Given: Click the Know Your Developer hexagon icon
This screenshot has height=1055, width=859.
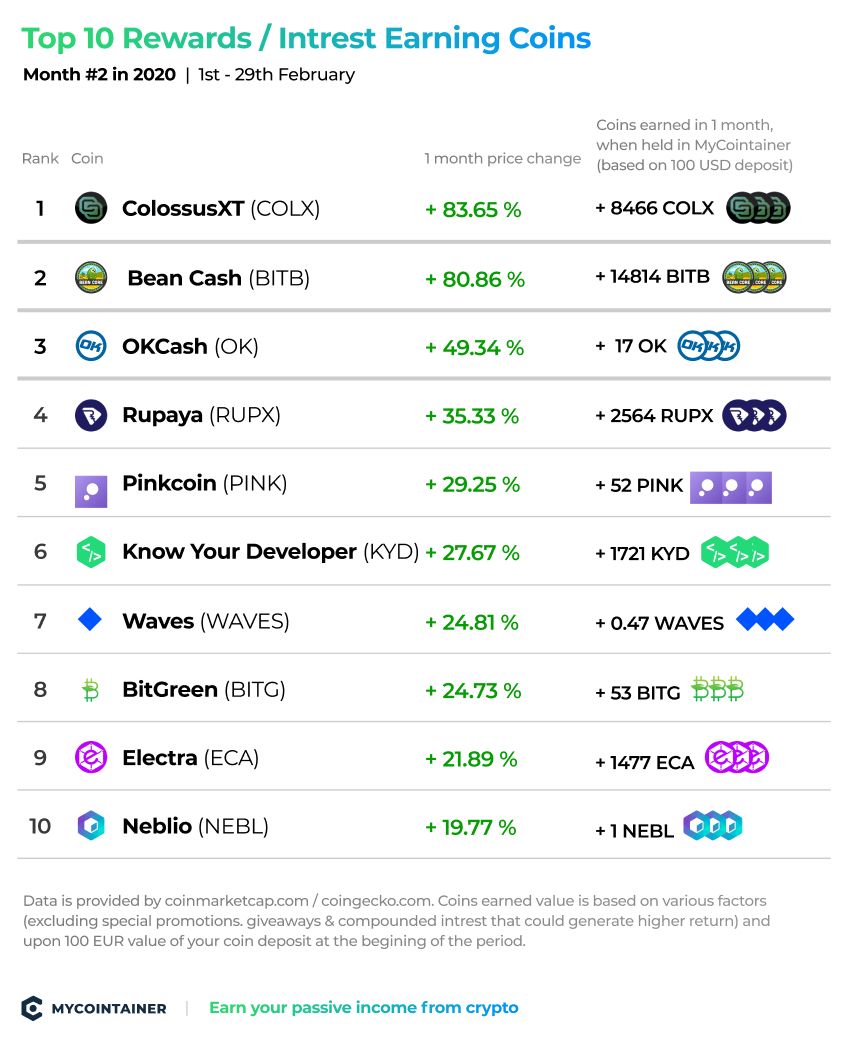Looking at the screenshot, I should (91, 552).
